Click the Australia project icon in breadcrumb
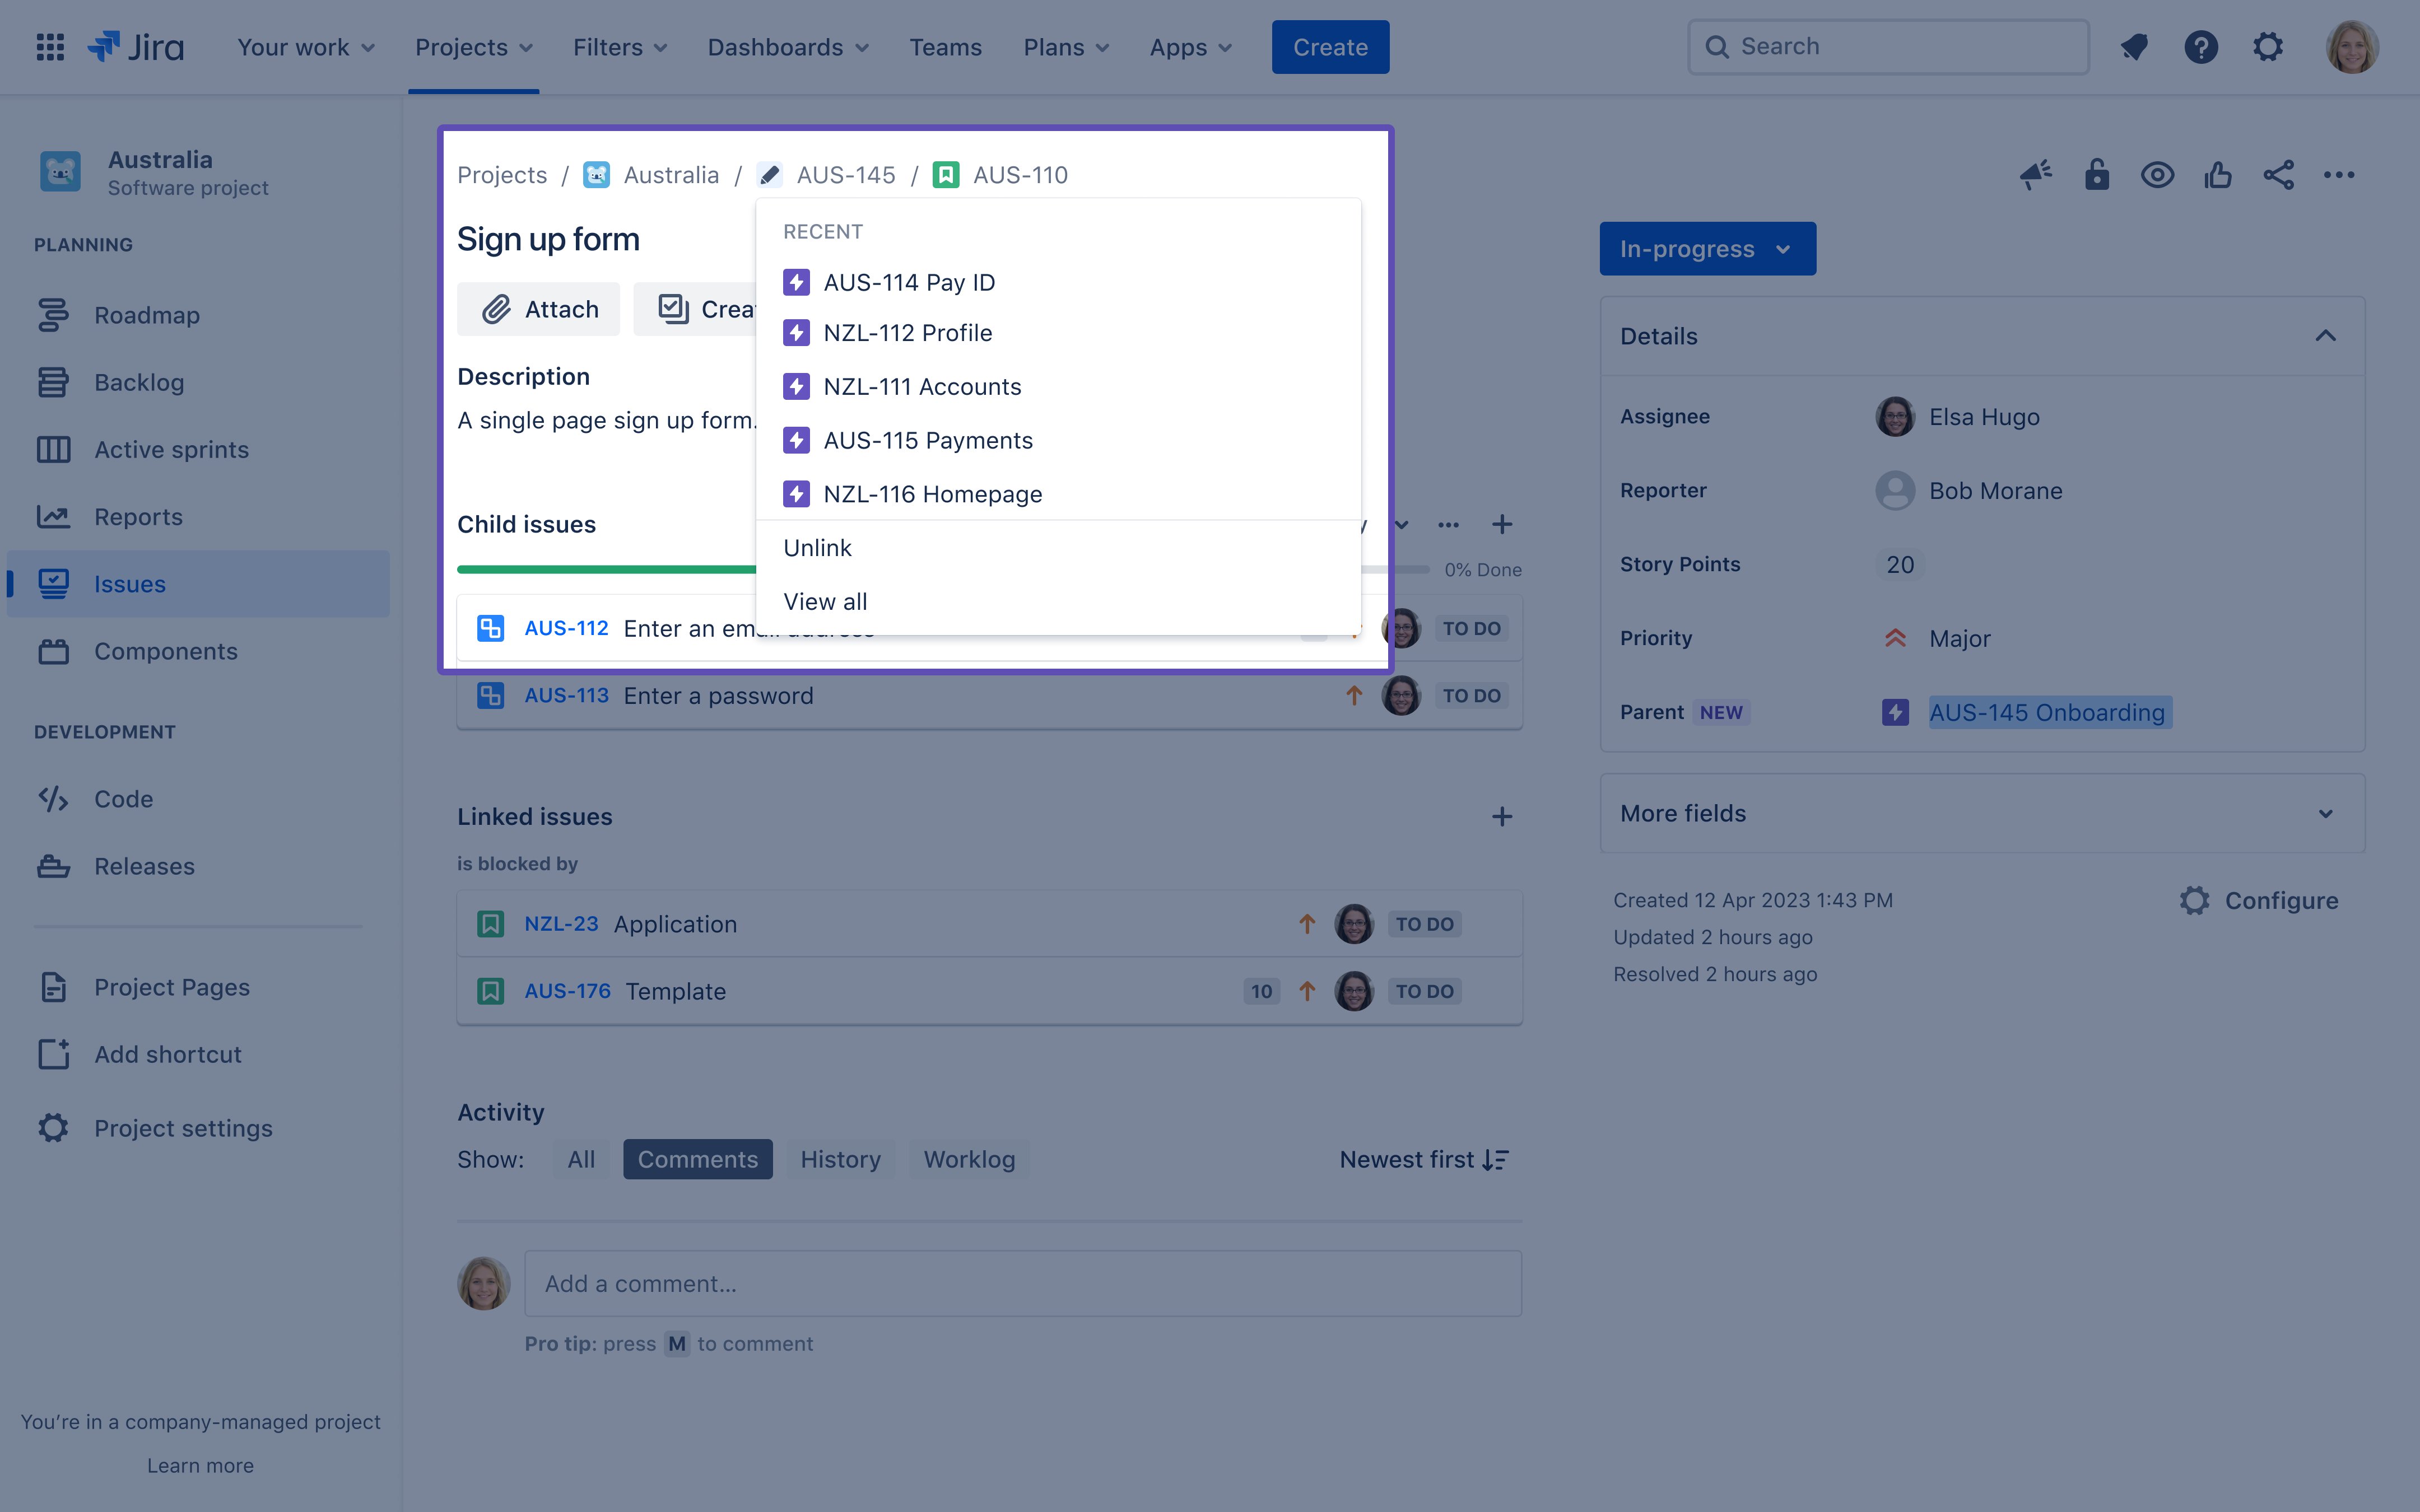This screenshot has width=2420, height=1512. 597,175
